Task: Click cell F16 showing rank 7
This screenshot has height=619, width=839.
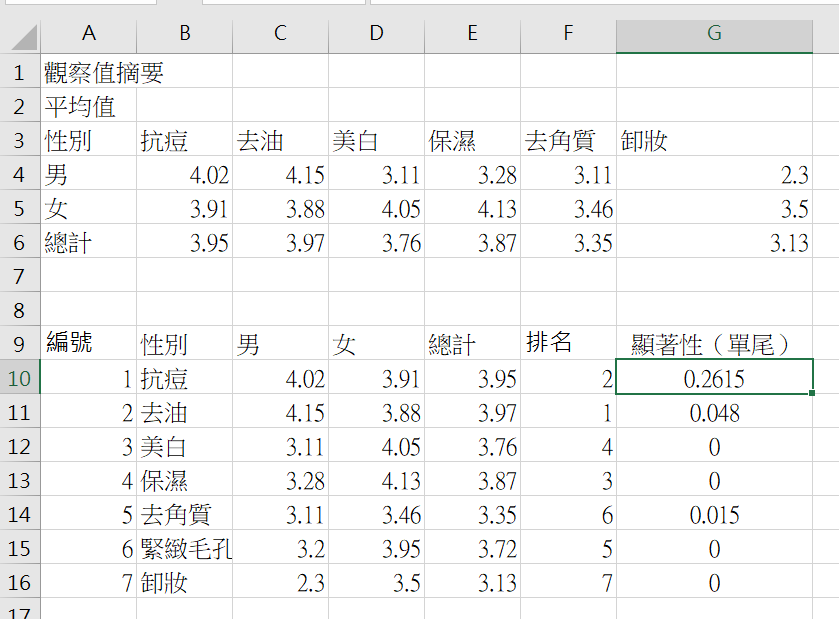Action: point(568,582)
